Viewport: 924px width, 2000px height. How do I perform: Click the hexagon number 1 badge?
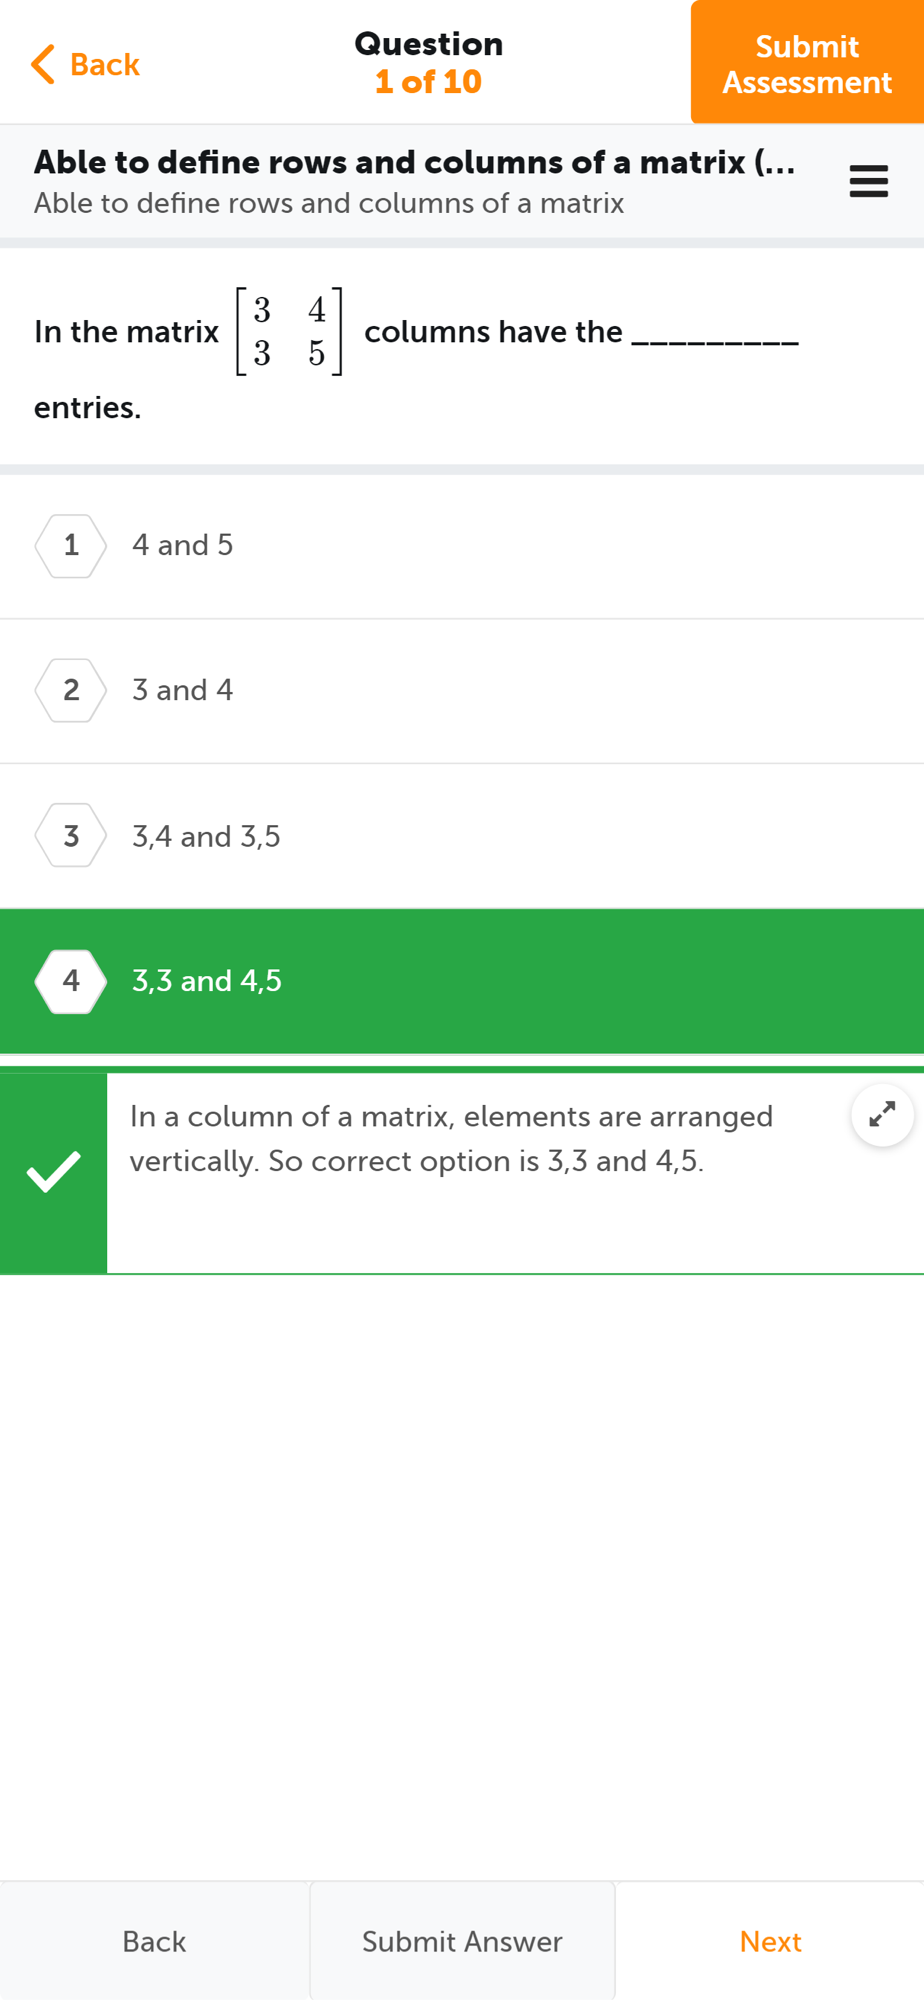click(x=71, y=546)
